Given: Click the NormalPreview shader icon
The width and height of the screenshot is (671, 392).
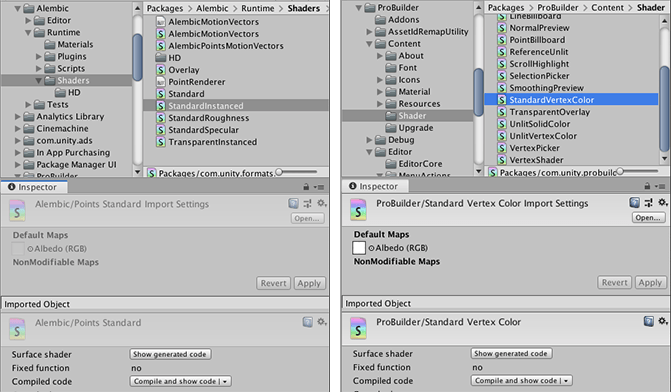Looking at the screenshot, I should (502, 28).
